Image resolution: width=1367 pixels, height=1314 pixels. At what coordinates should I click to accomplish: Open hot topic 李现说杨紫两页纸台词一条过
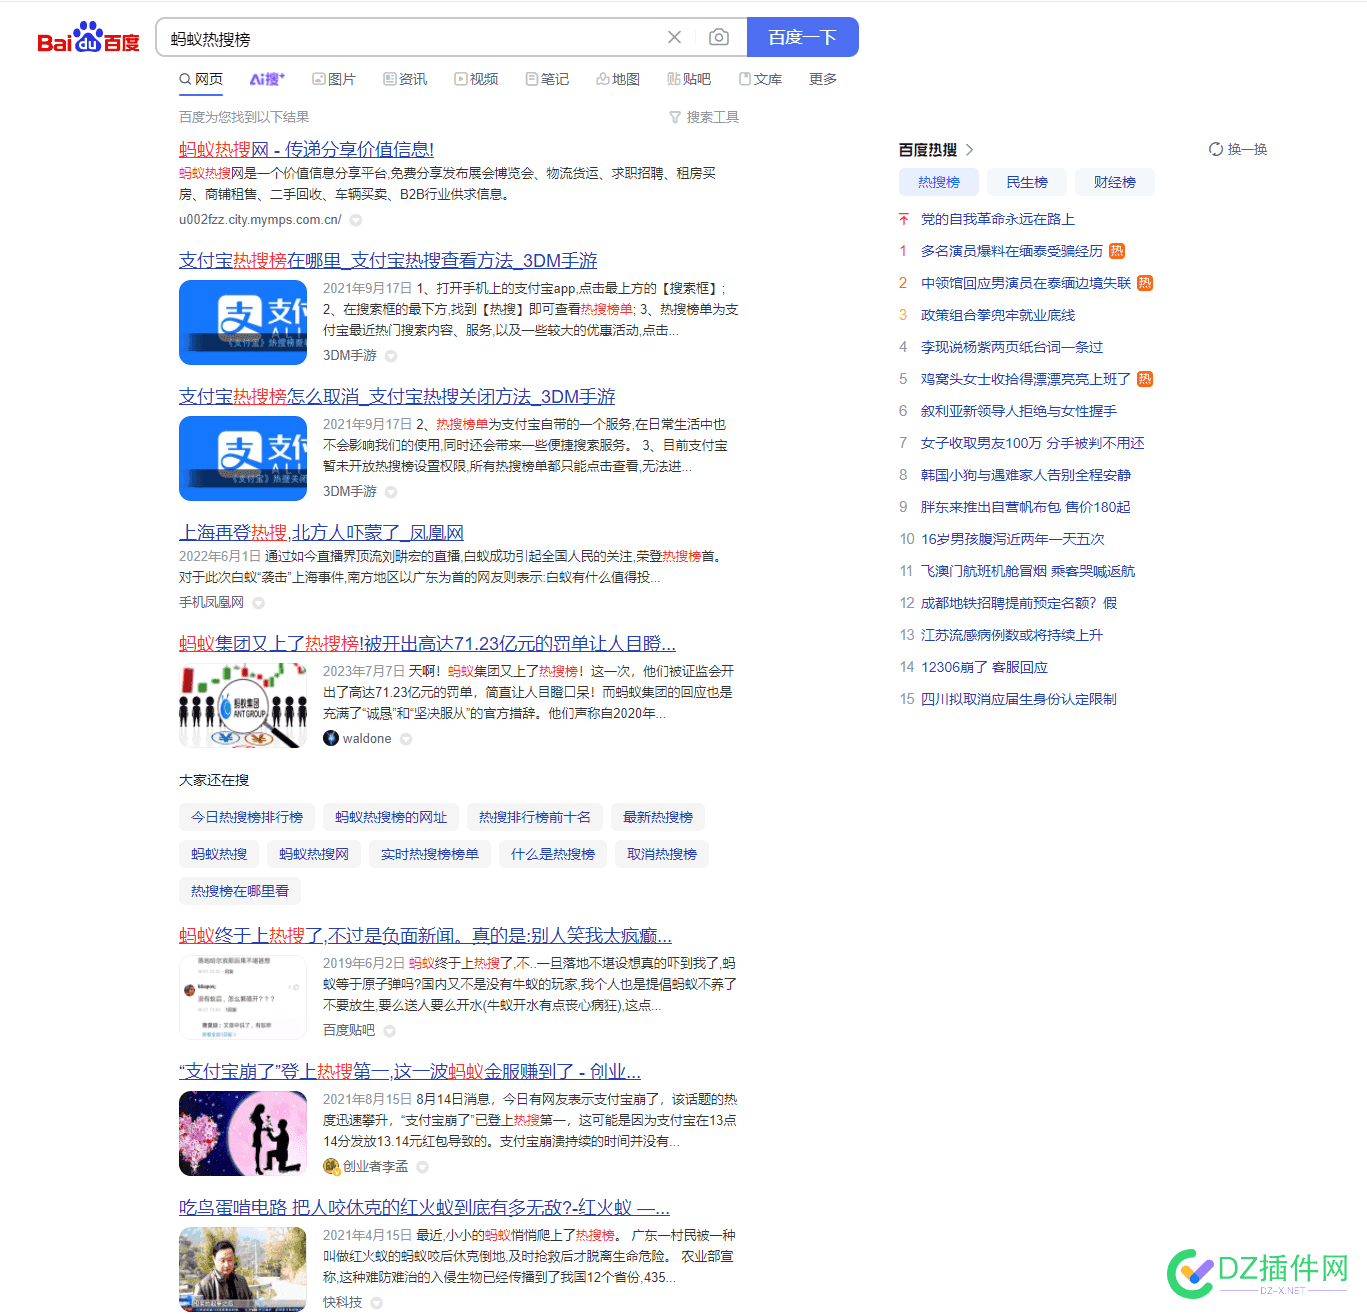point(1012,347)
